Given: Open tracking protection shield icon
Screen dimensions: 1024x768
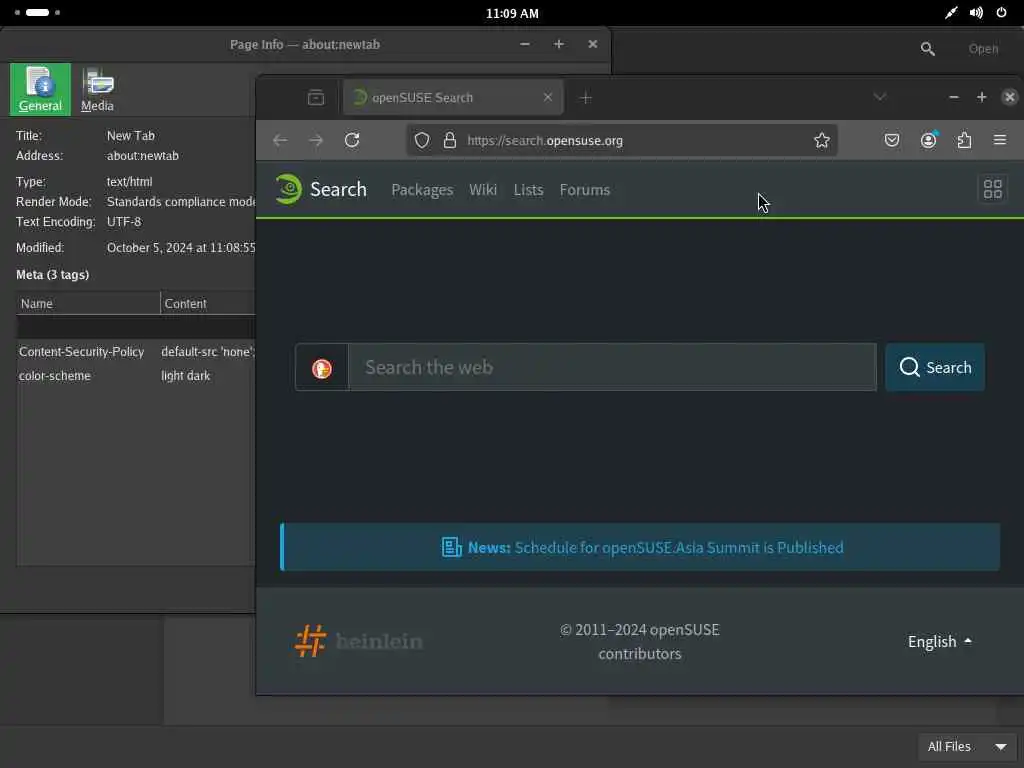Looking at the screenshot, I should pyautogui.click(x=422, y=140).
